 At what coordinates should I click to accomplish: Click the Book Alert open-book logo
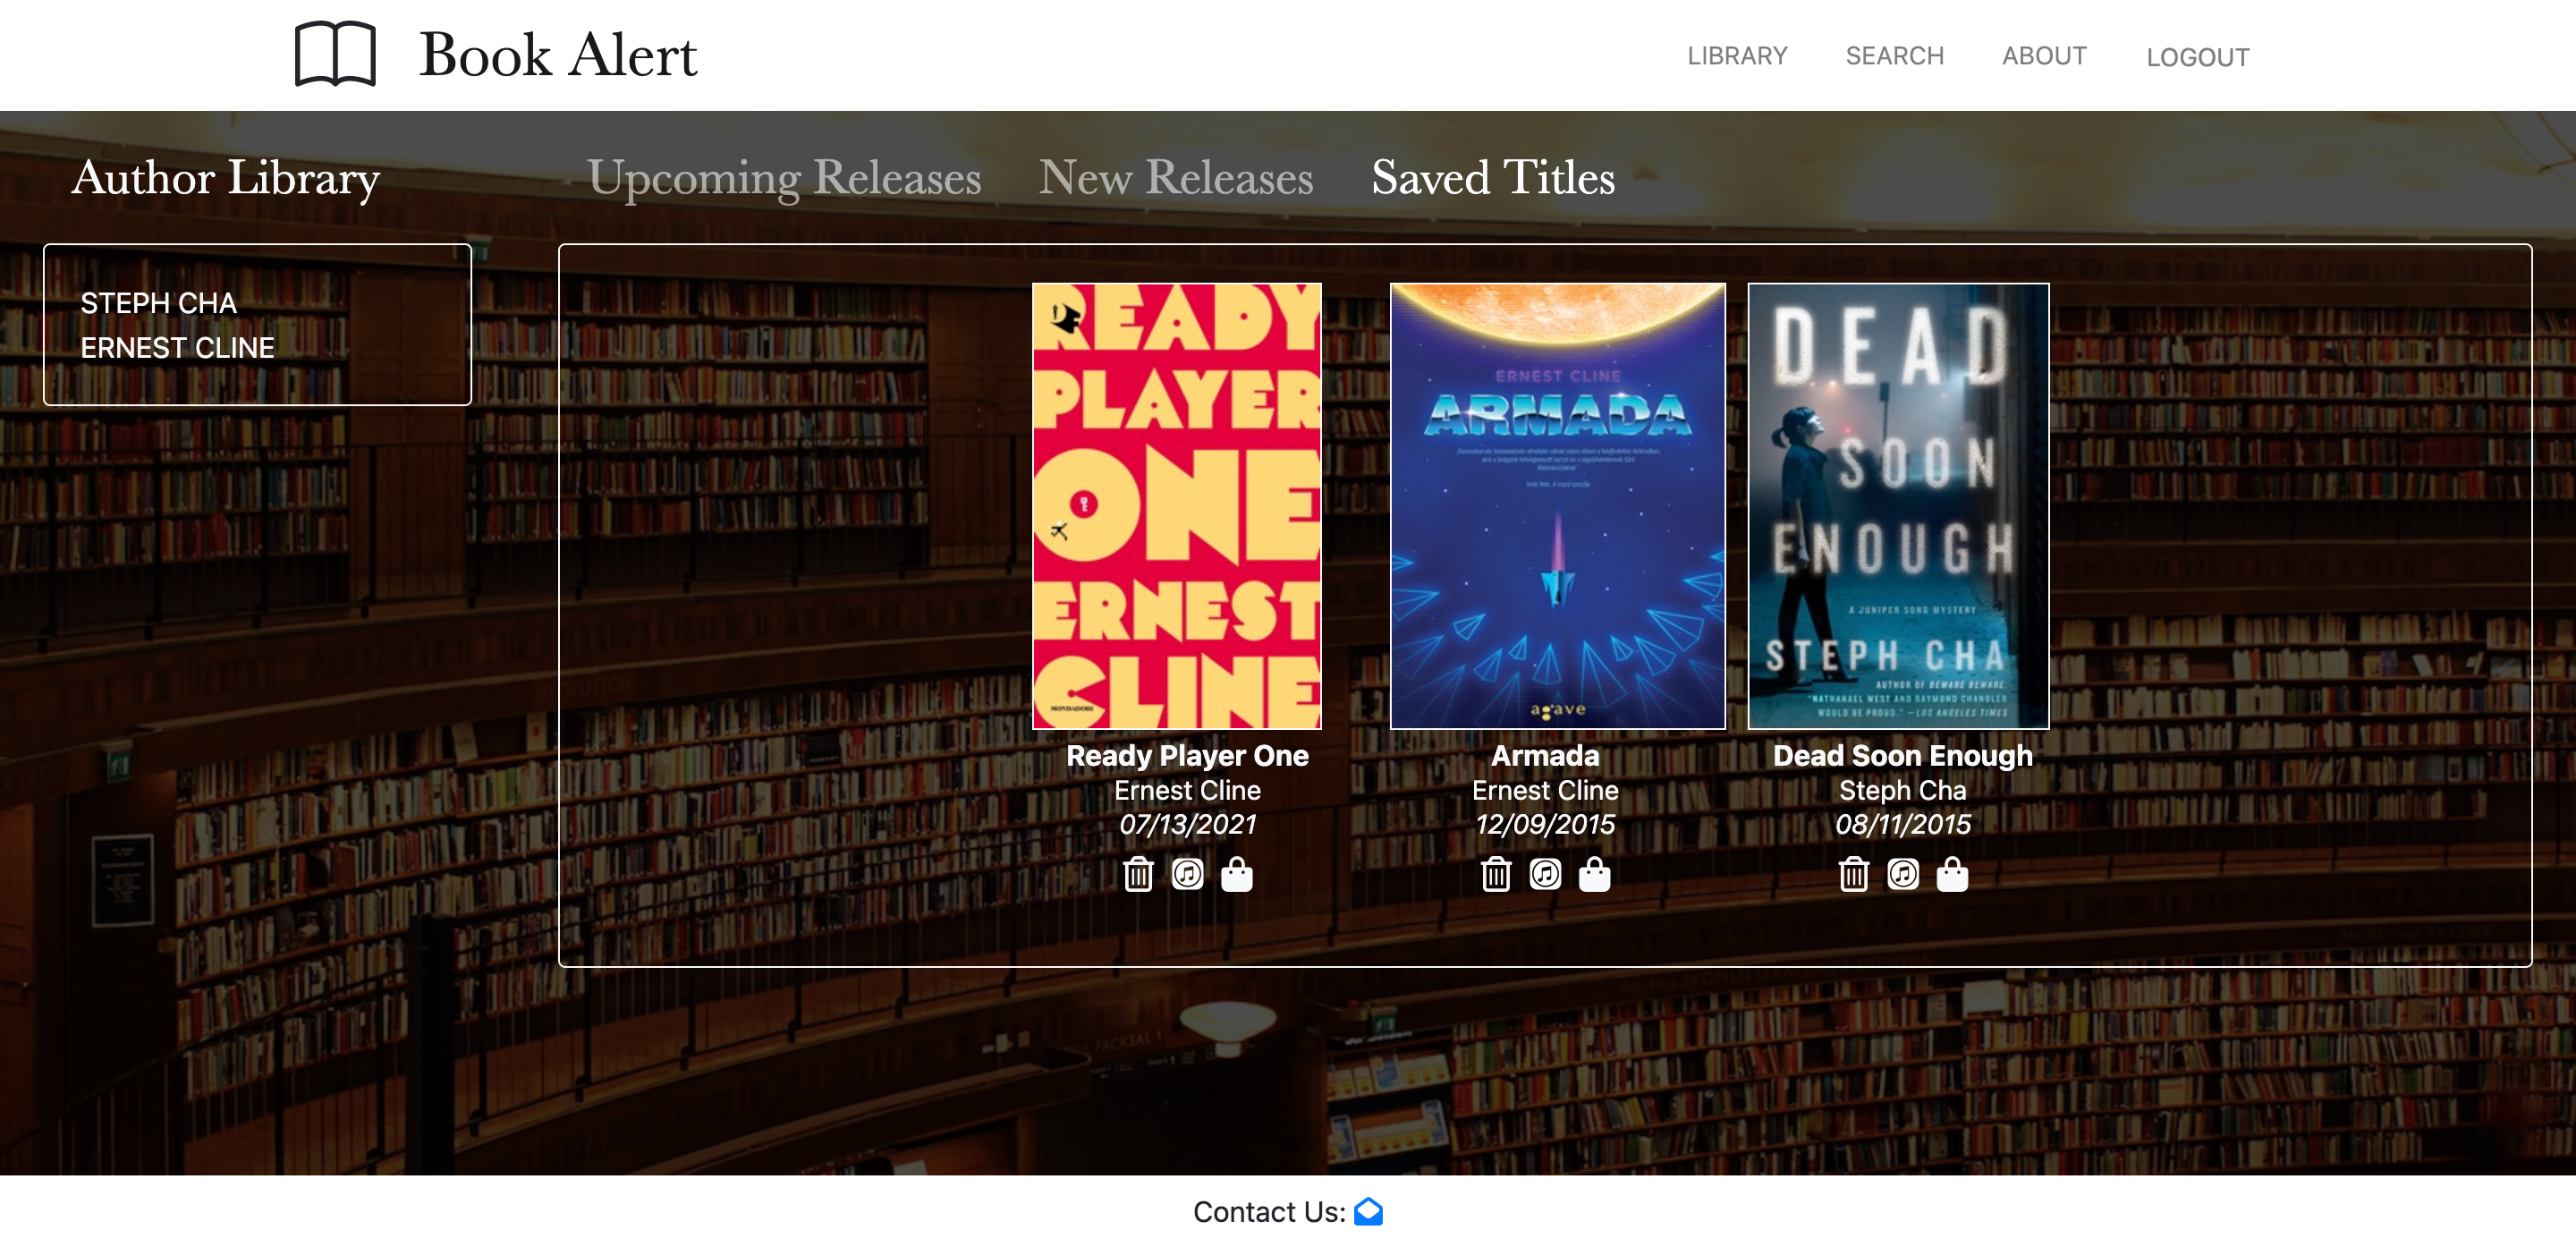click(336, 54)
